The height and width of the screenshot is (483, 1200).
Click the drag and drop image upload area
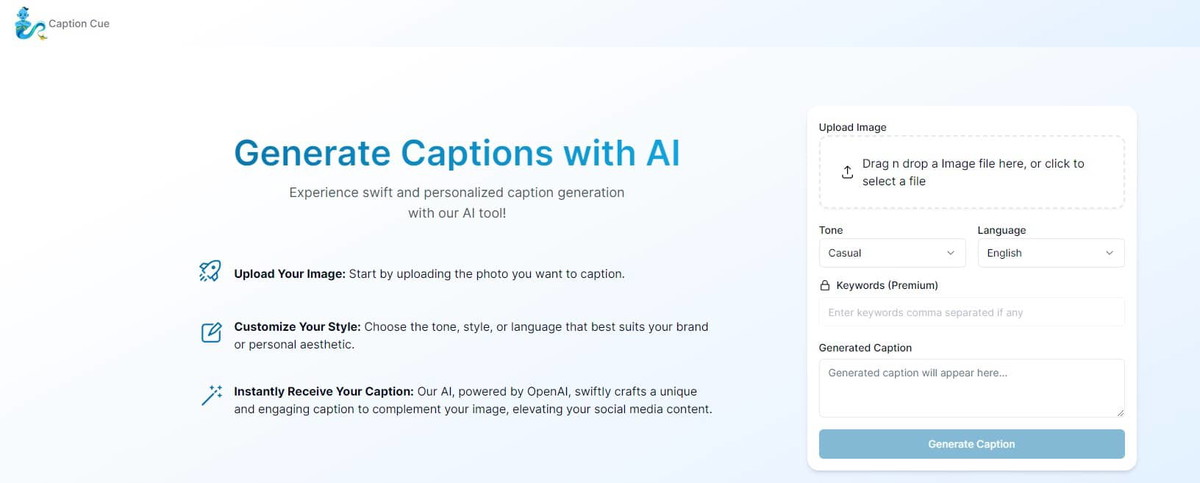coord(972,172)
